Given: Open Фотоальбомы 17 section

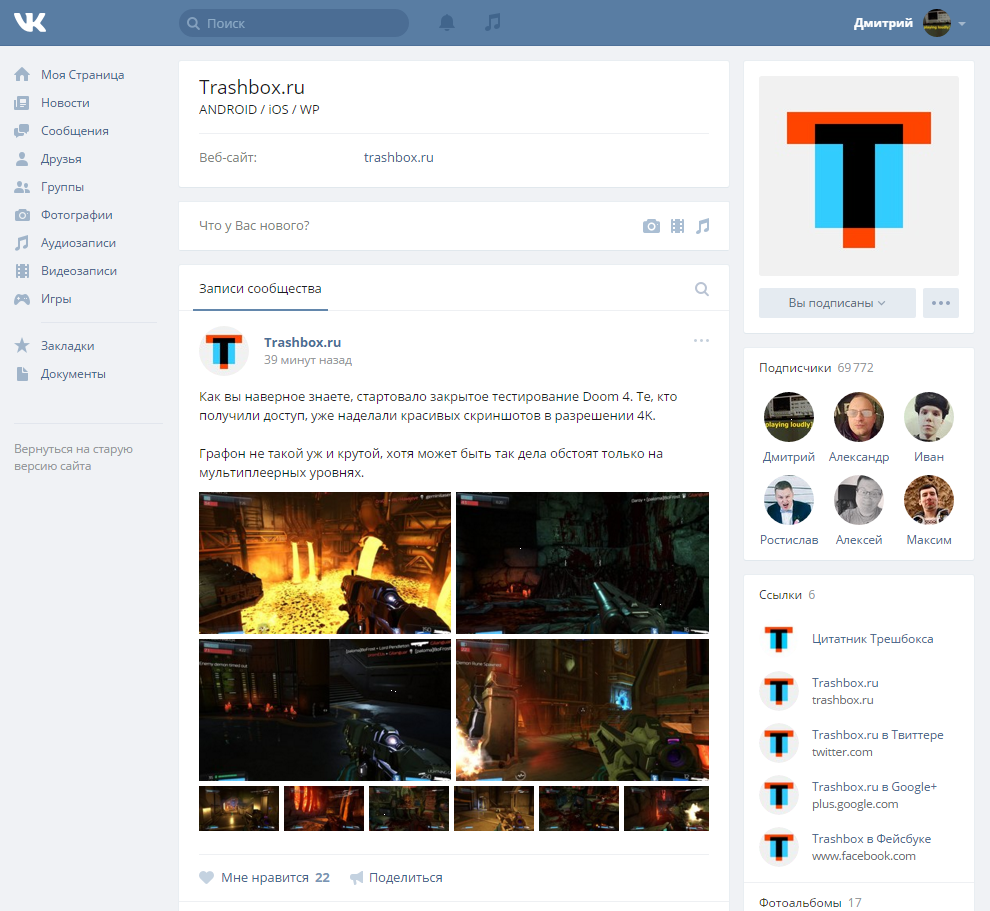Looking at the screenshot, I should tap(810, 903).
